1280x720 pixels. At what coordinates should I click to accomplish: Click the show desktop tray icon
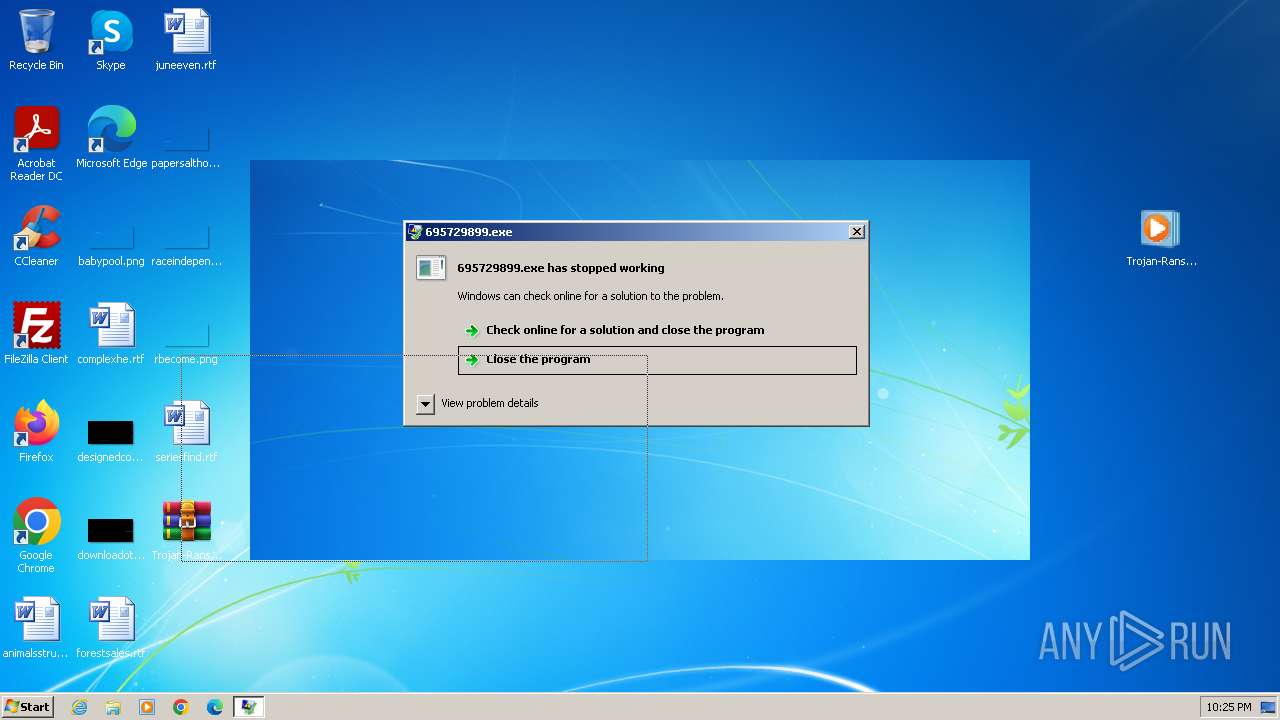tap(1268, 707)
